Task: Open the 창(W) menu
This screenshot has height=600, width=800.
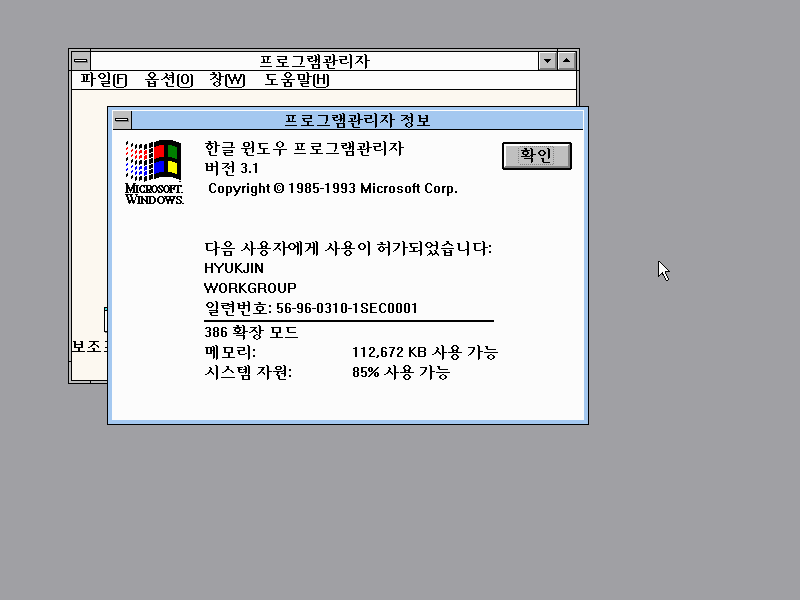Action: [227, 80]
